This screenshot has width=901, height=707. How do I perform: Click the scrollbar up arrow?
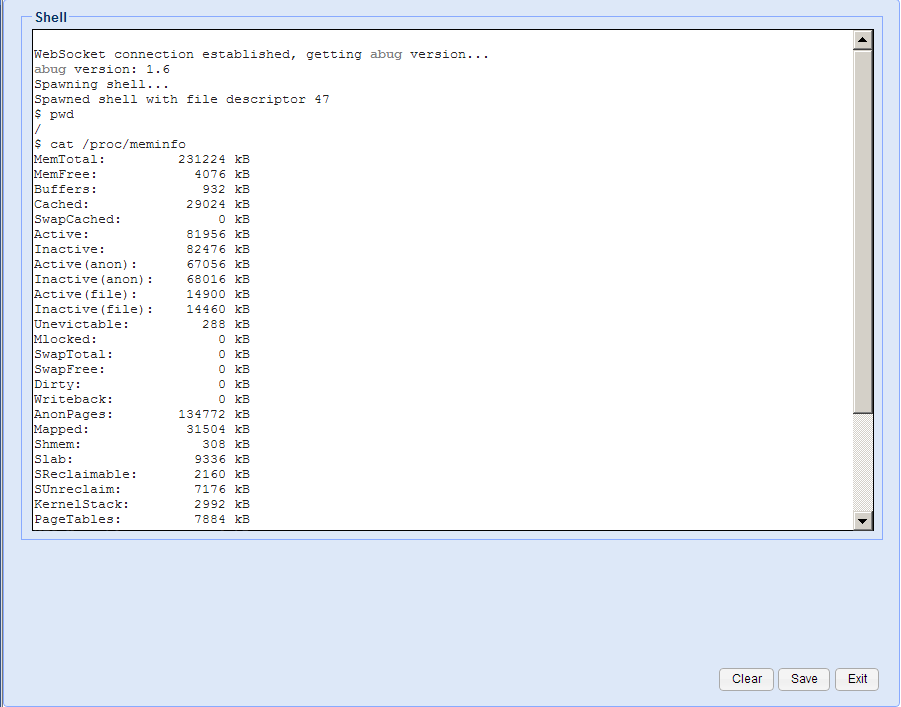coord(863,40)
